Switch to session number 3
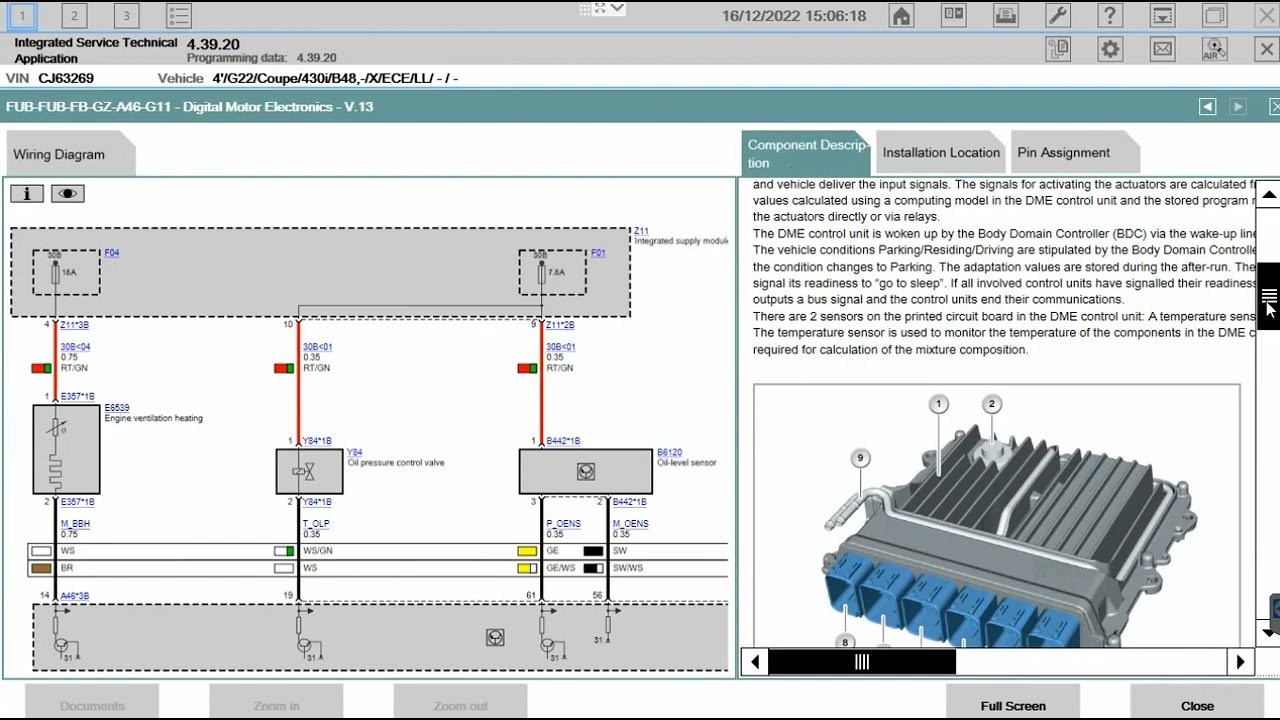1280x720 pixels. 126,16
